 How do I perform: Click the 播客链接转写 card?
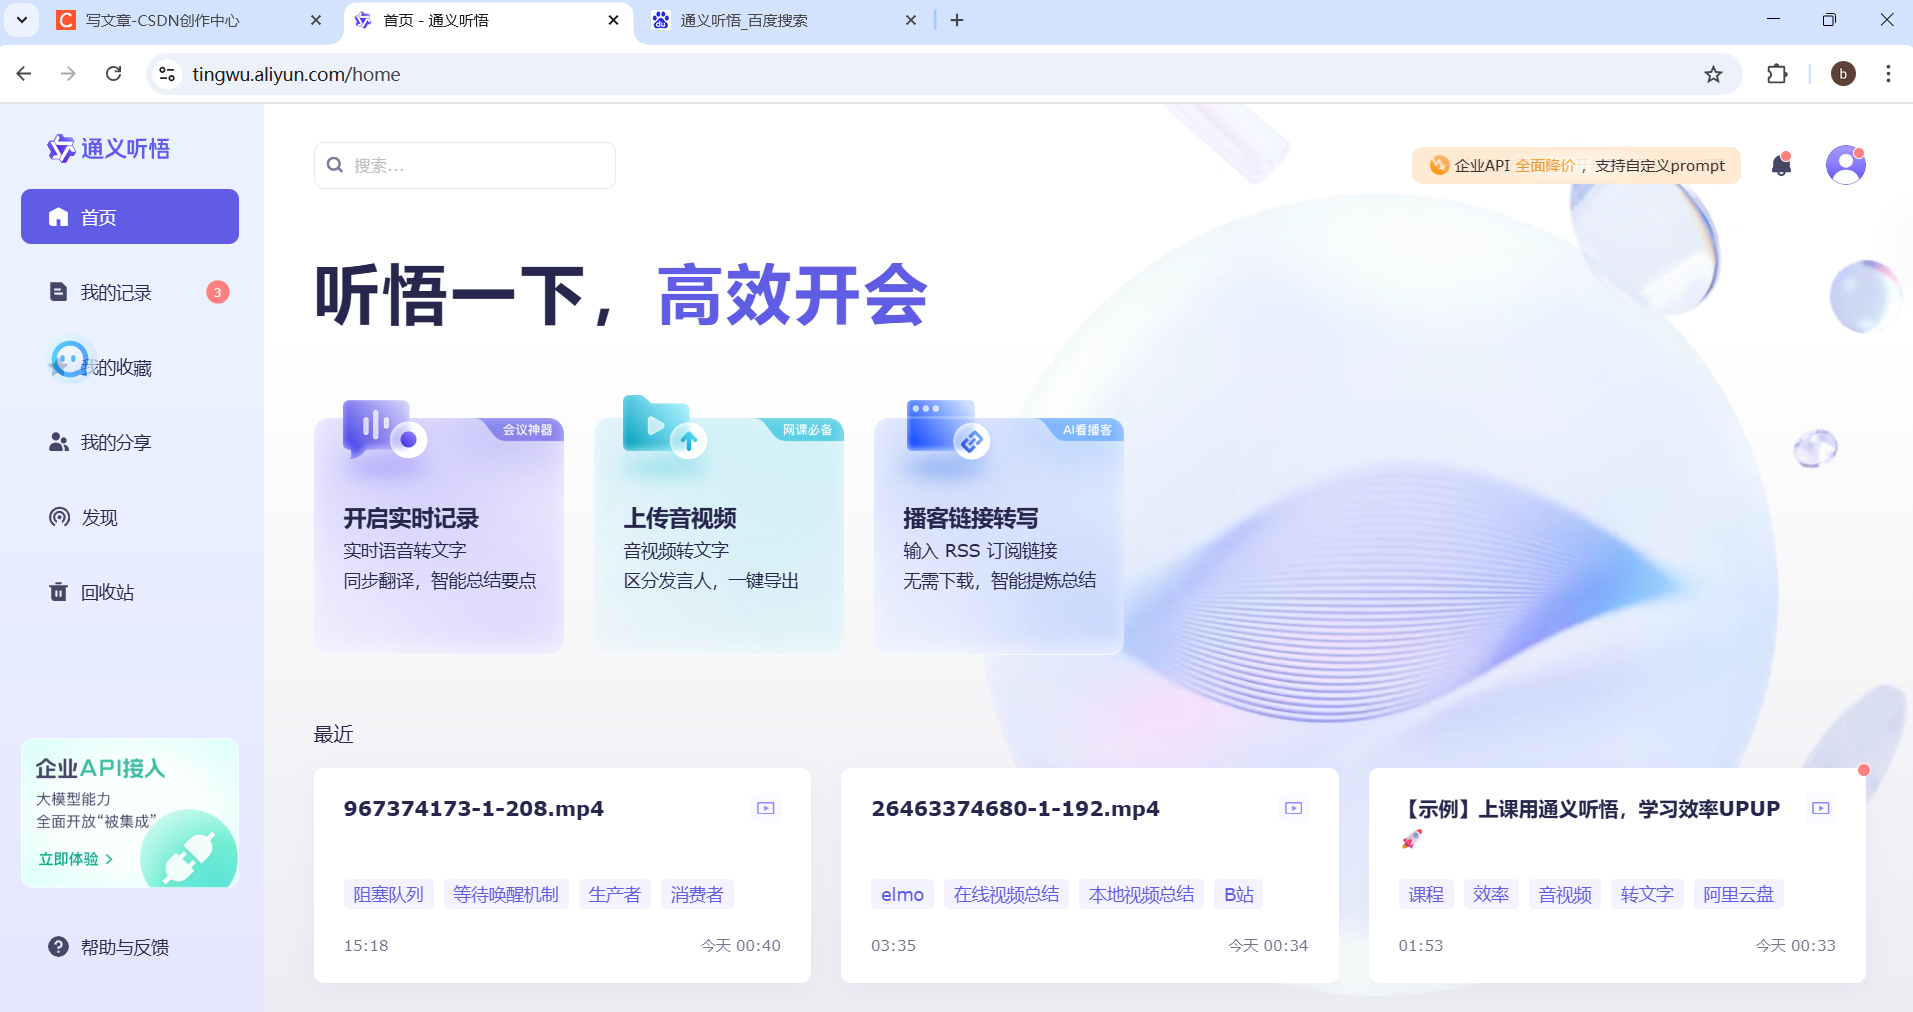point(999,535)
